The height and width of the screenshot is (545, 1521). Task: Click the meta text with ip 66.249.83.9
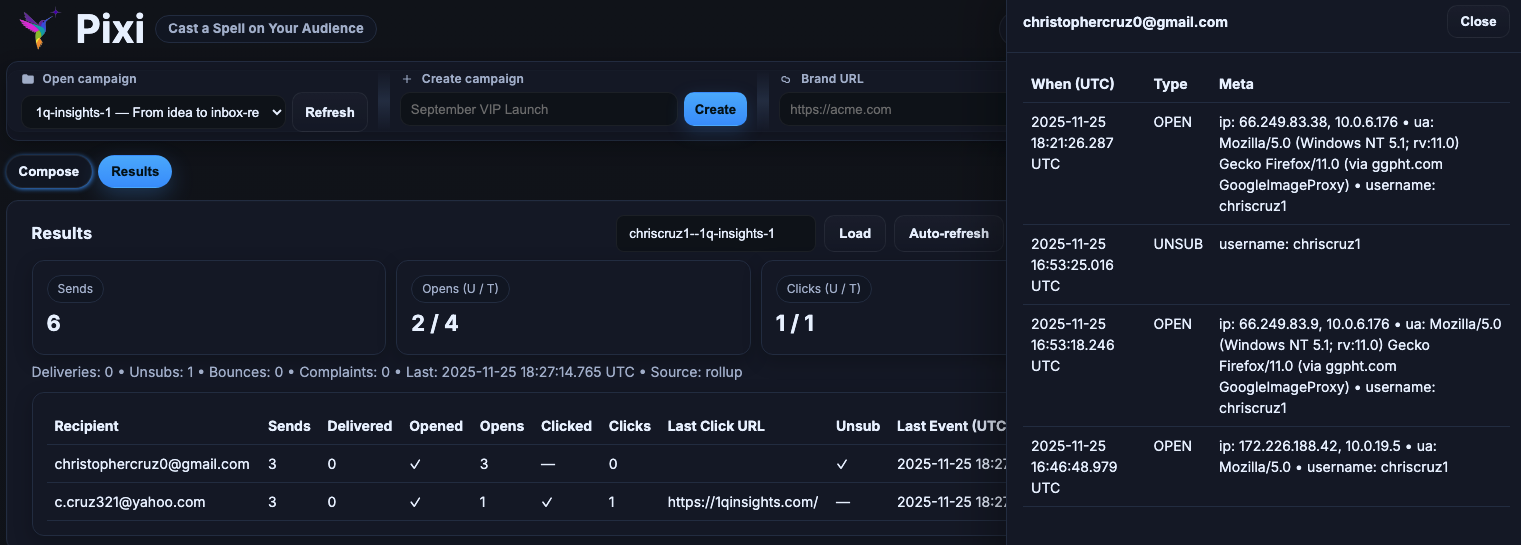pyautogui.click(x=1360, y=366)
